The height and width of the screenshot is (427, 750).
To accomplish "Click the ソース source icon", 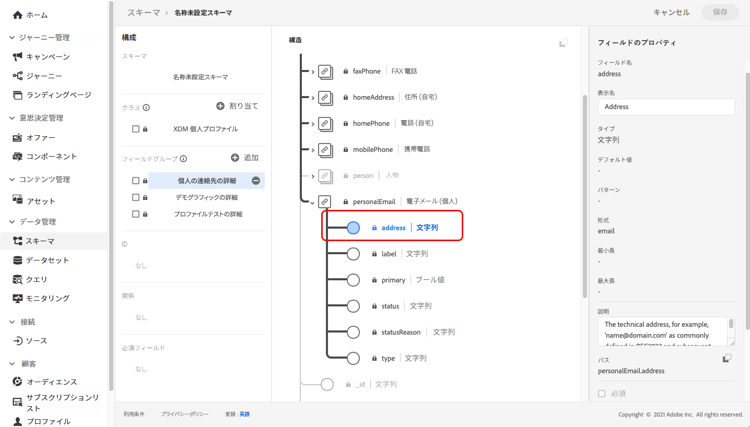I will coord(18,340).
